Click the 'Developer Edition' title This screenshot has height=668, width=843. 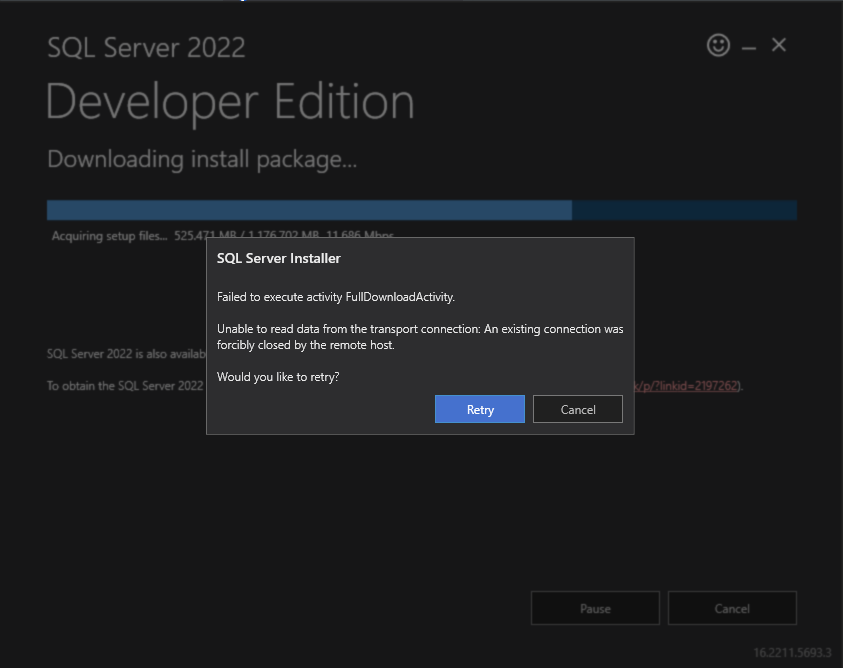pos(230,102)
